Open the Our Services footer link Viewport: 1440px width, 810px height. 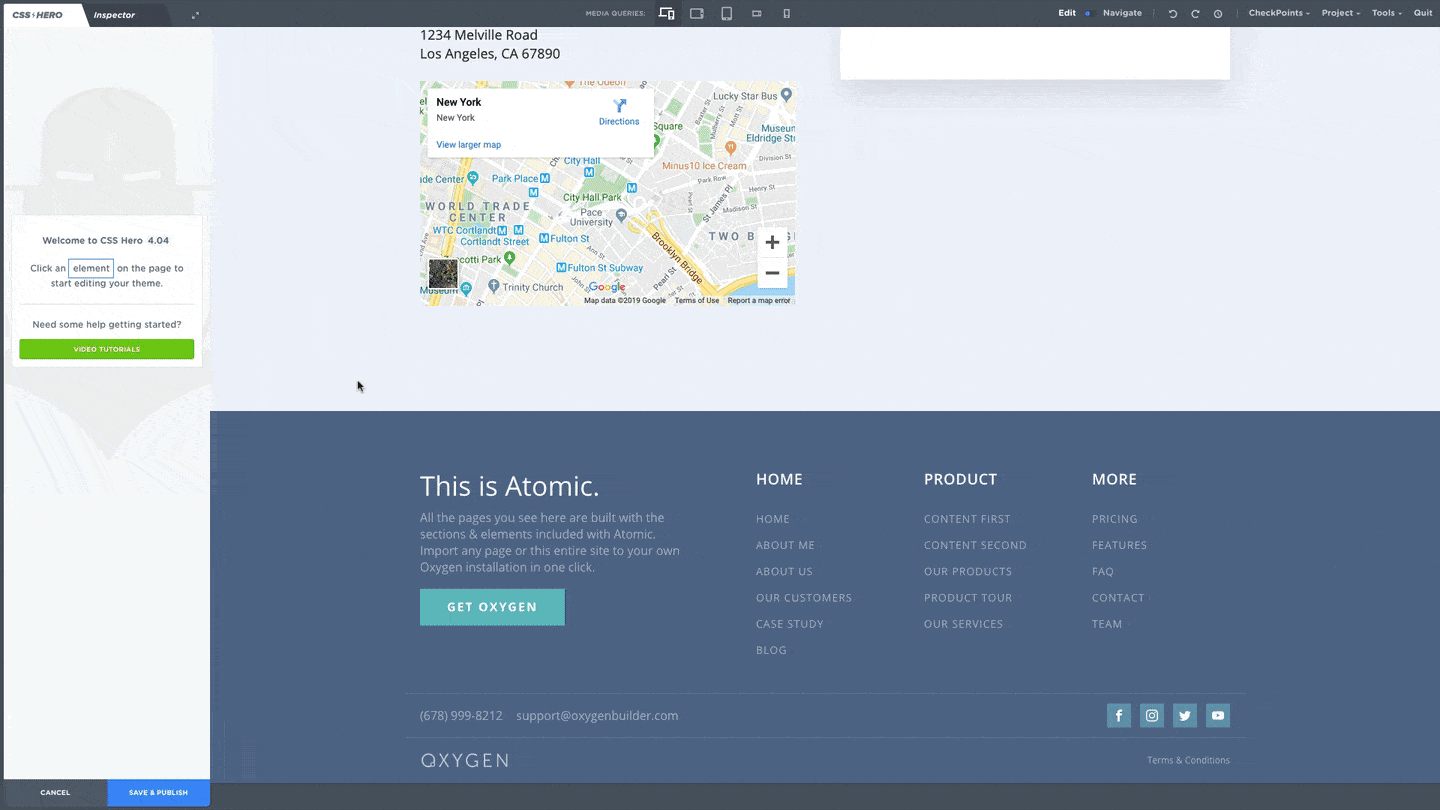963,623
